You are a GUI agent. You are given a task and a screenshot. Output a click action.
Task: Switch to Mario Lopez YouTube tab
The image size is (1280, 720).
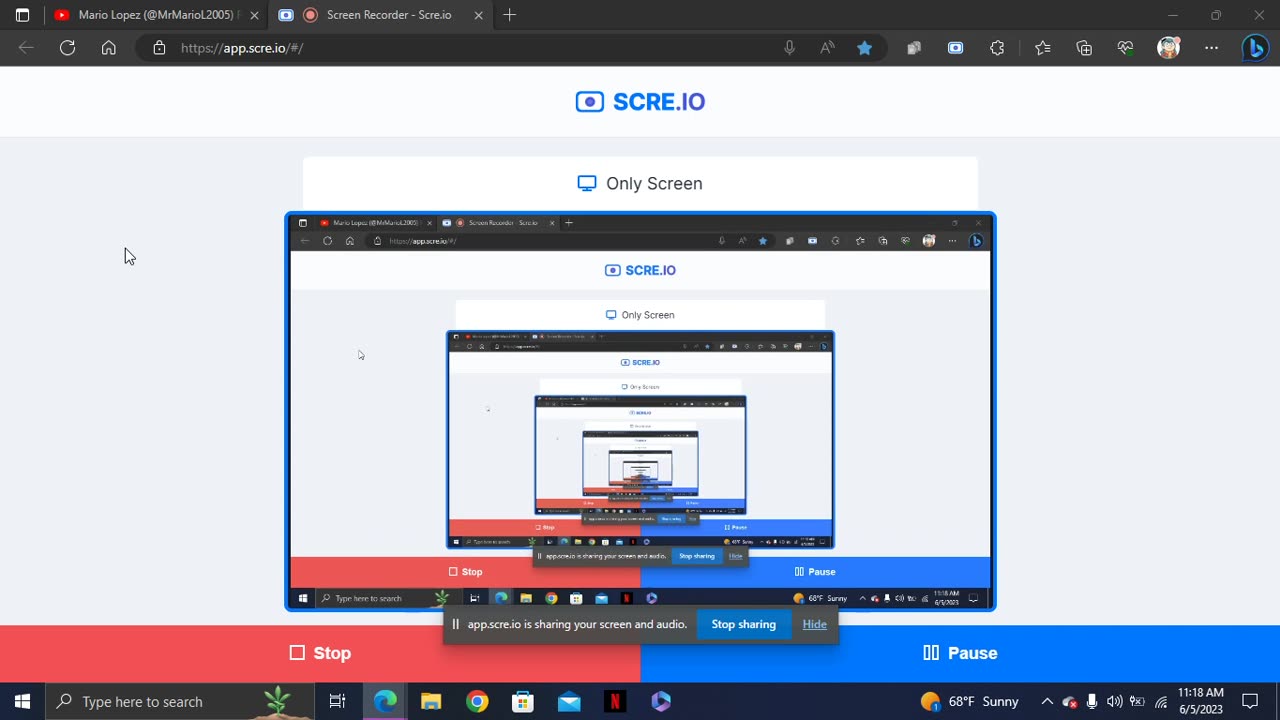click(x=156, y=15)
